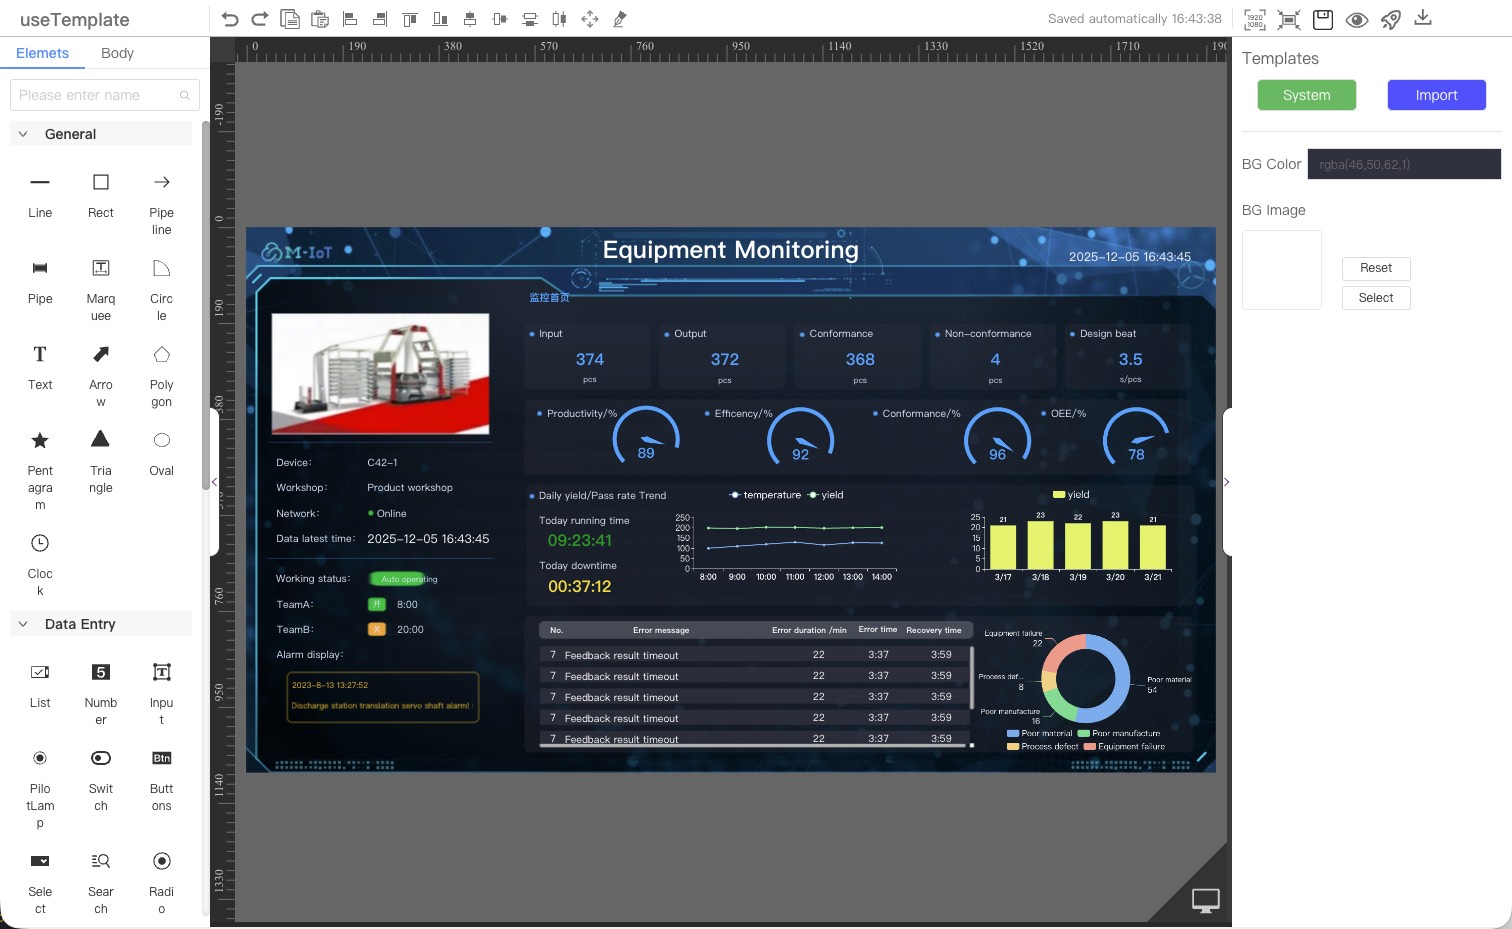Image resolution: width=1512 pixels, height=929 pixels.
Task: Click the undo arrow in the toolbar
Action: point(230,19)
